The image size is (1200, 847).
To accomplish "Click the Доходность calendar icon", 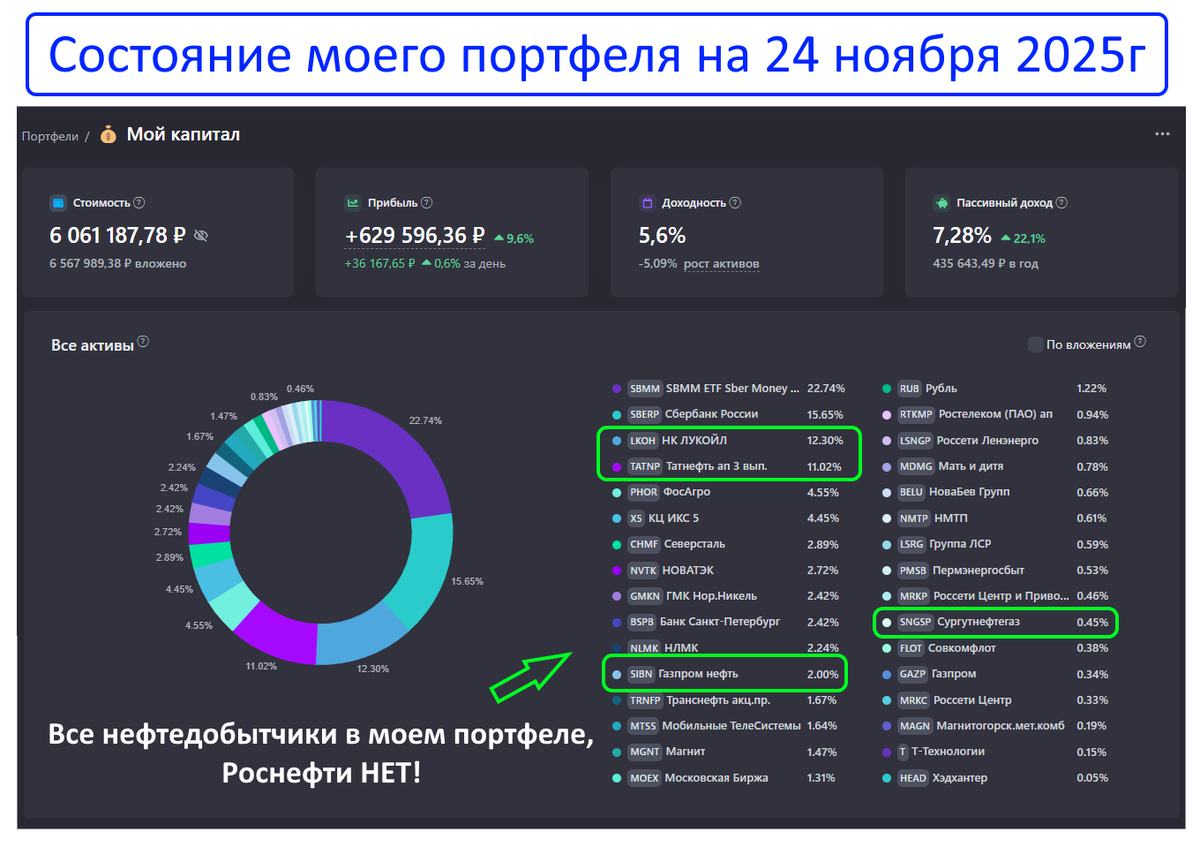I will 647,203.
